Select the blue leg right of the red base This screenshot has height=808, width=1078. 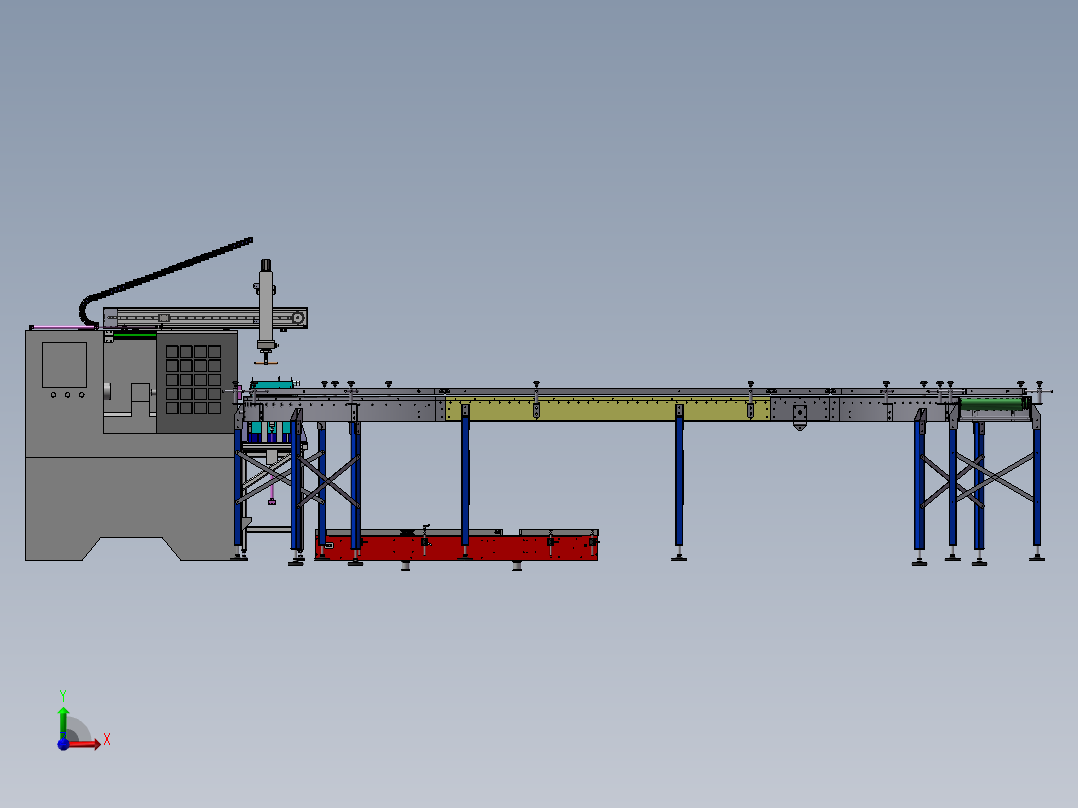tap(679, 485)
